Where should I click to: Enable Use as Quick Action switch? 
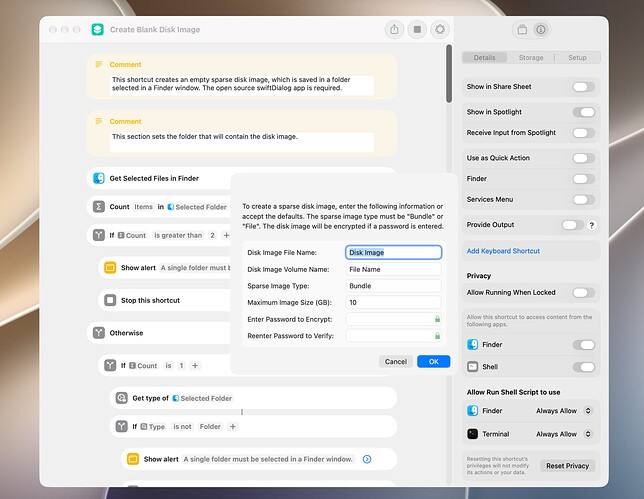click(584, 158)
